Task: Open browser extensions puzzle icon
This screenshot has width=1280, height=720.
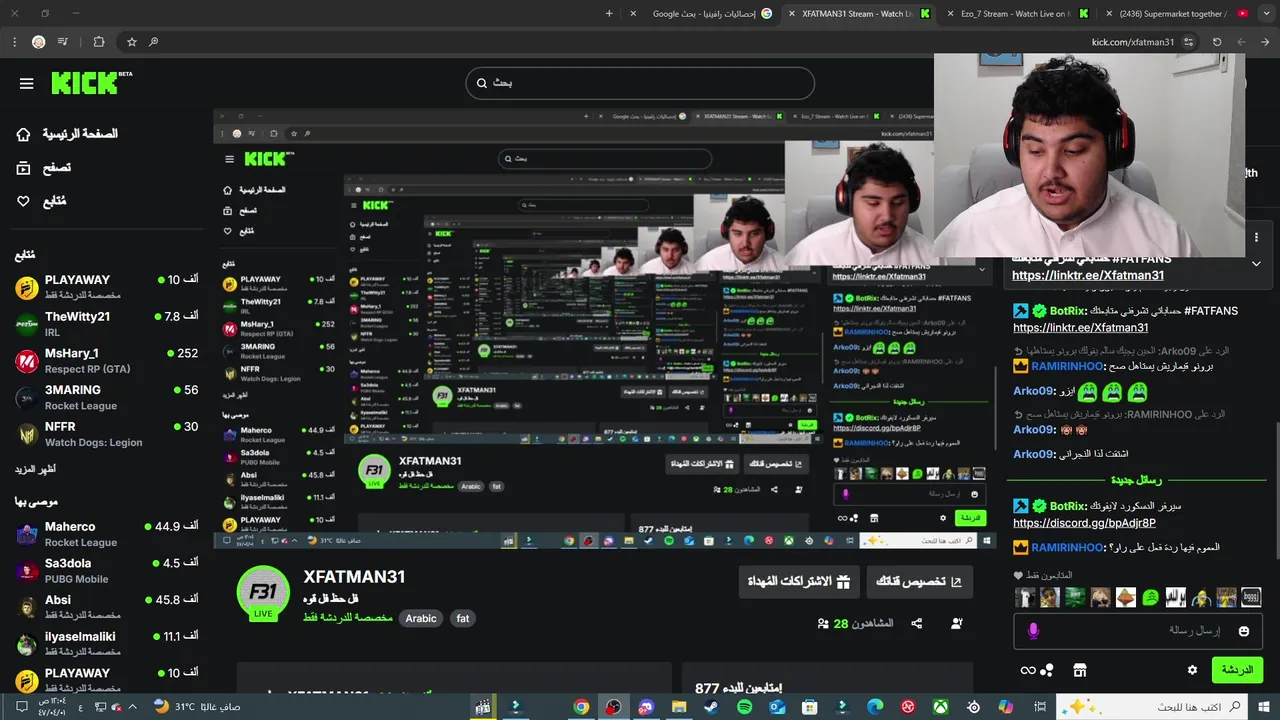Action: (x=98, y=42)
